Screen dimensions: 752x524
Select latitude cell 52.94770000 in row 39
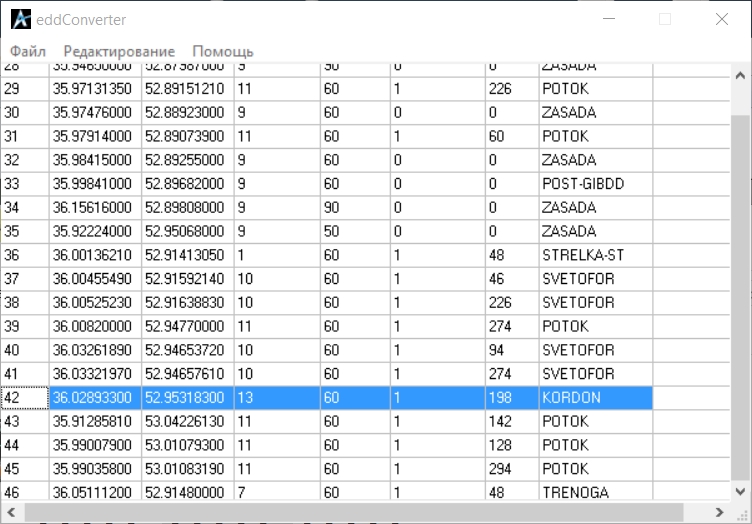(x=186, y=327)
